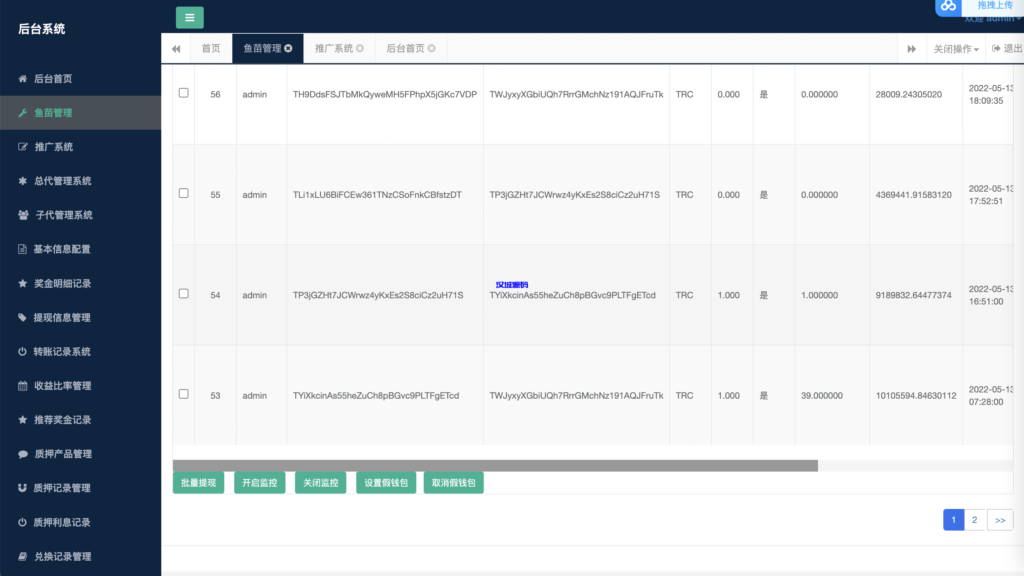Click the 设置假钱包 button

385,483
